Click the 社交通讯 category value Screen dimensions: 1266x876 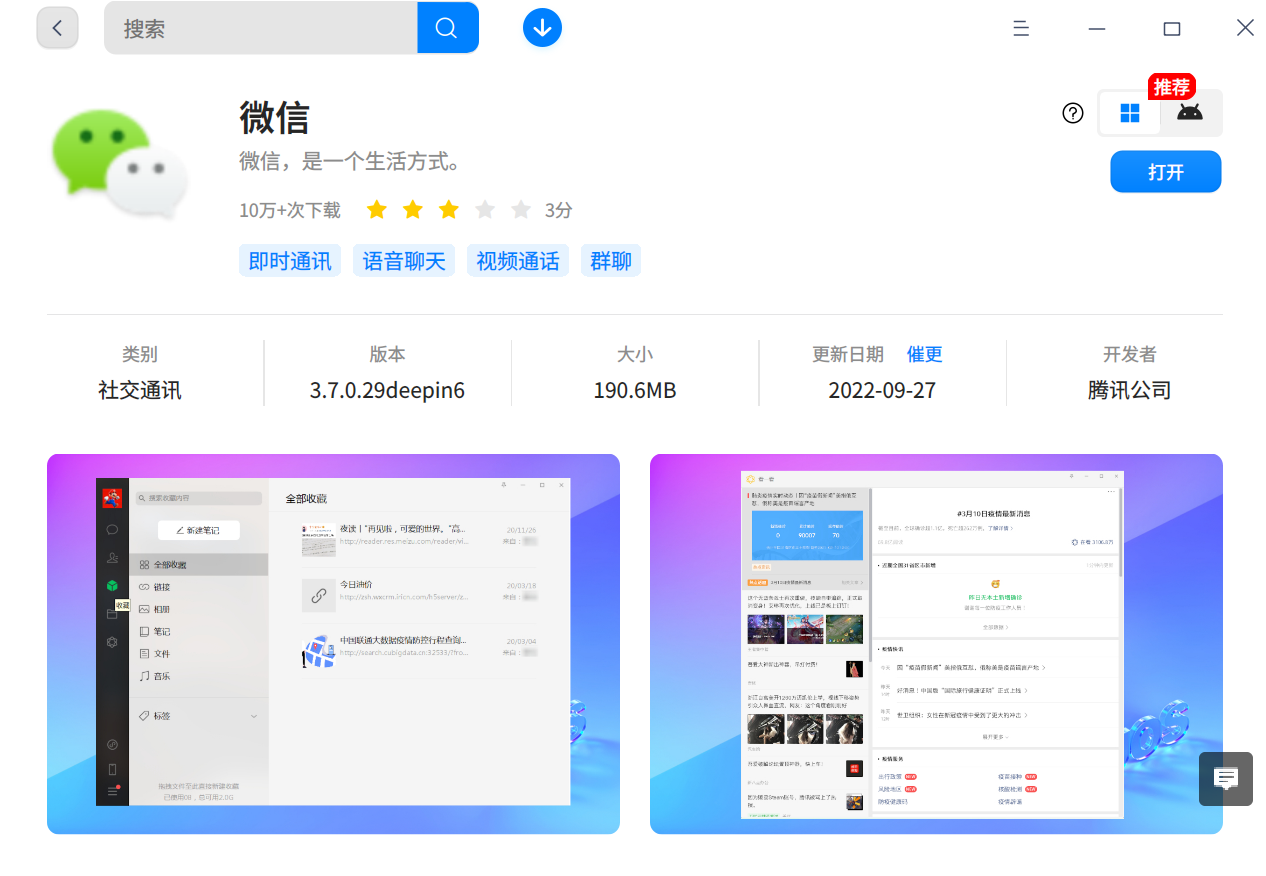click(x=140, y=390)
